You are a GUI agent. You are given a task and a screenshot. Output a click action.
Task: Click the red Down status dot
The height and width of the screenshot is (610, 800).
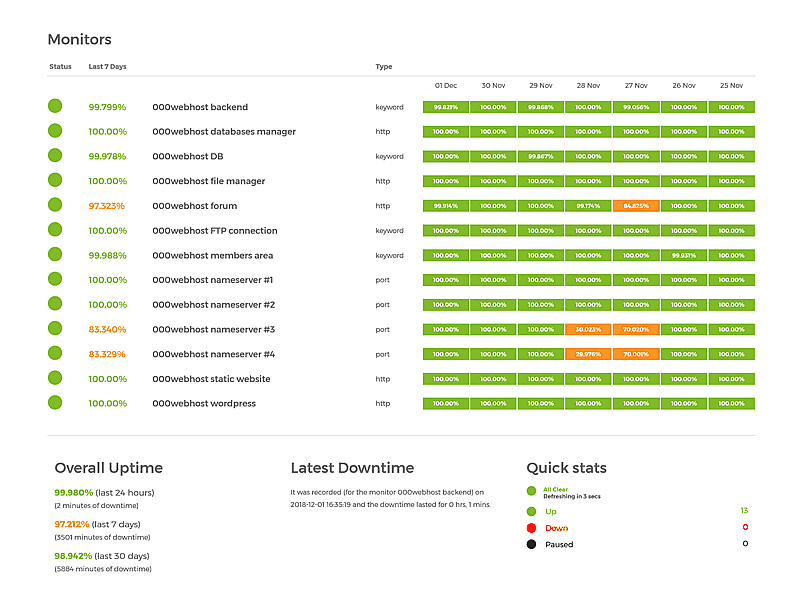tap(532, 528)
